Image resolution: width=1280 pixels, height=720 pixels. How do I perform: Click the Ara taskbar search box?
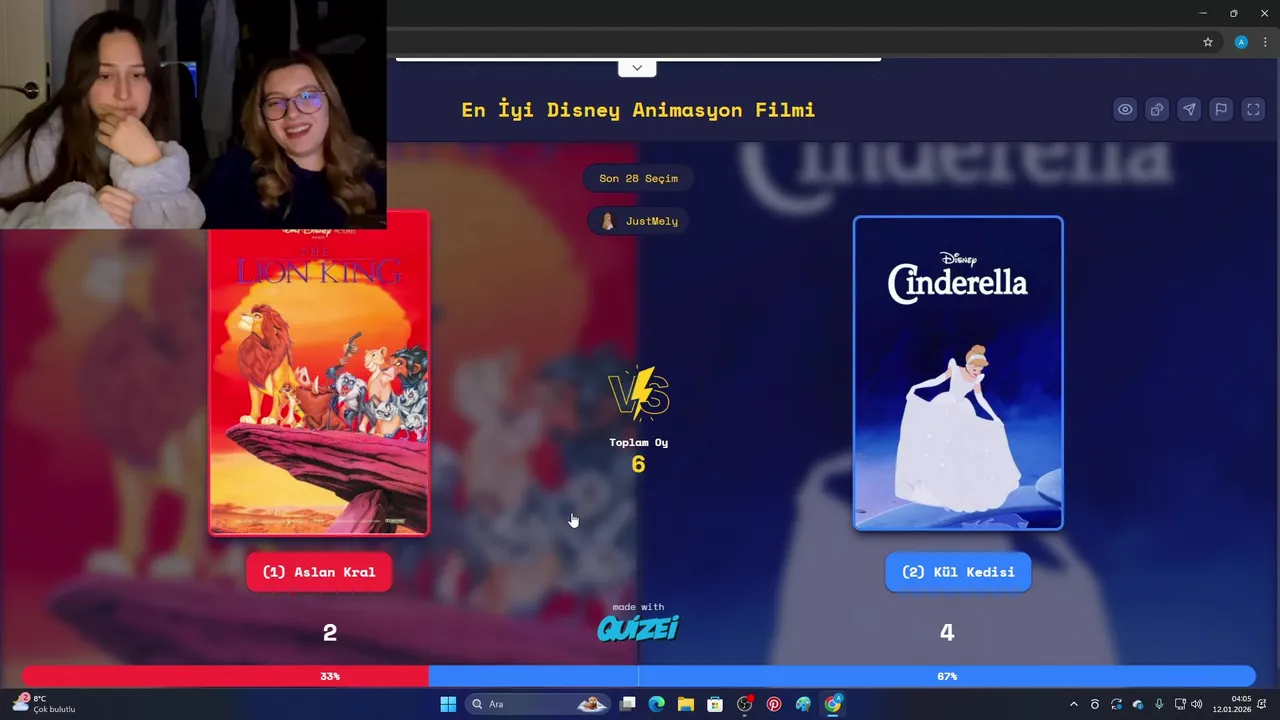coord(539,704)
